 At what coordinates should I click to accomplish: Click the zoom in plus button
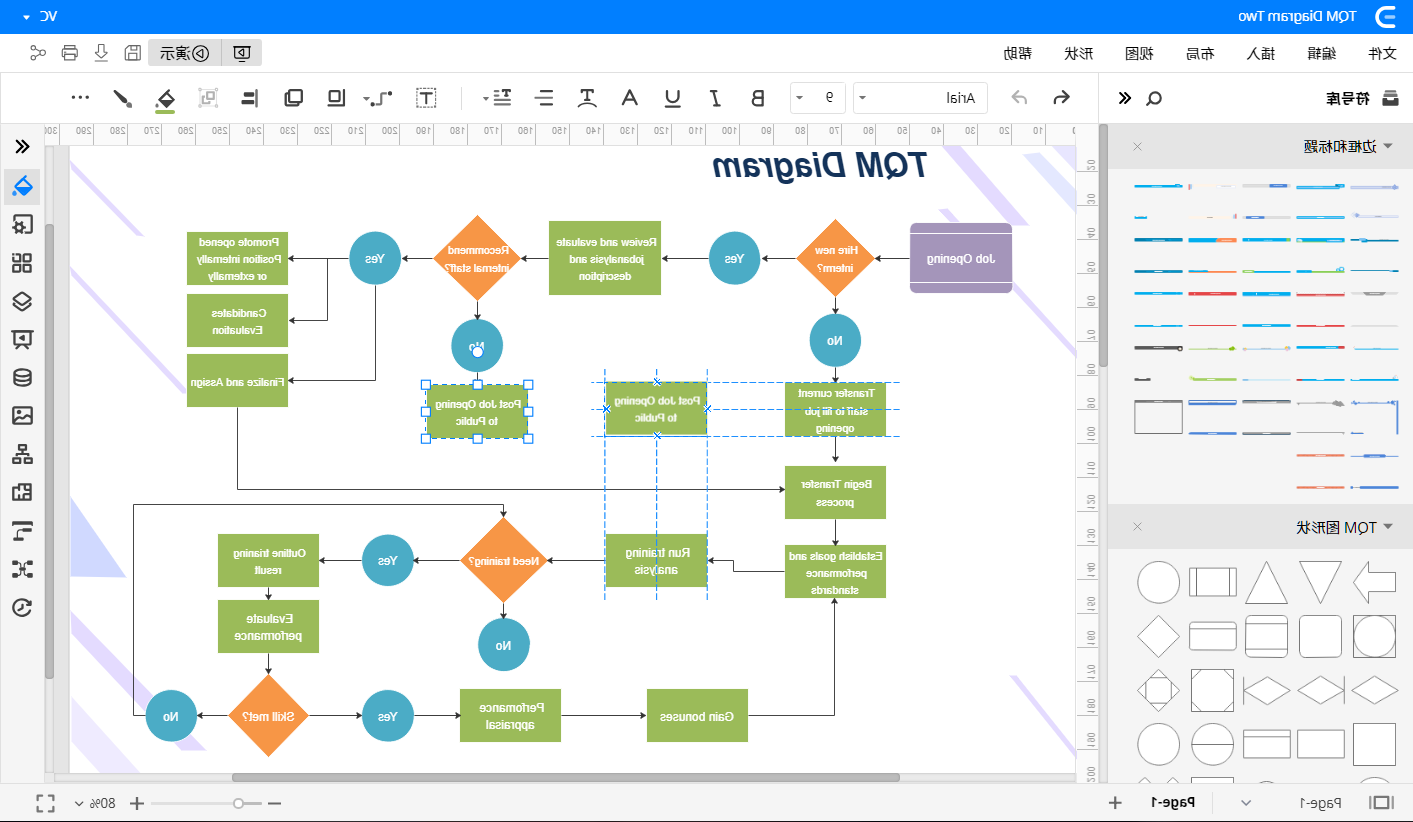pos(137,803)
